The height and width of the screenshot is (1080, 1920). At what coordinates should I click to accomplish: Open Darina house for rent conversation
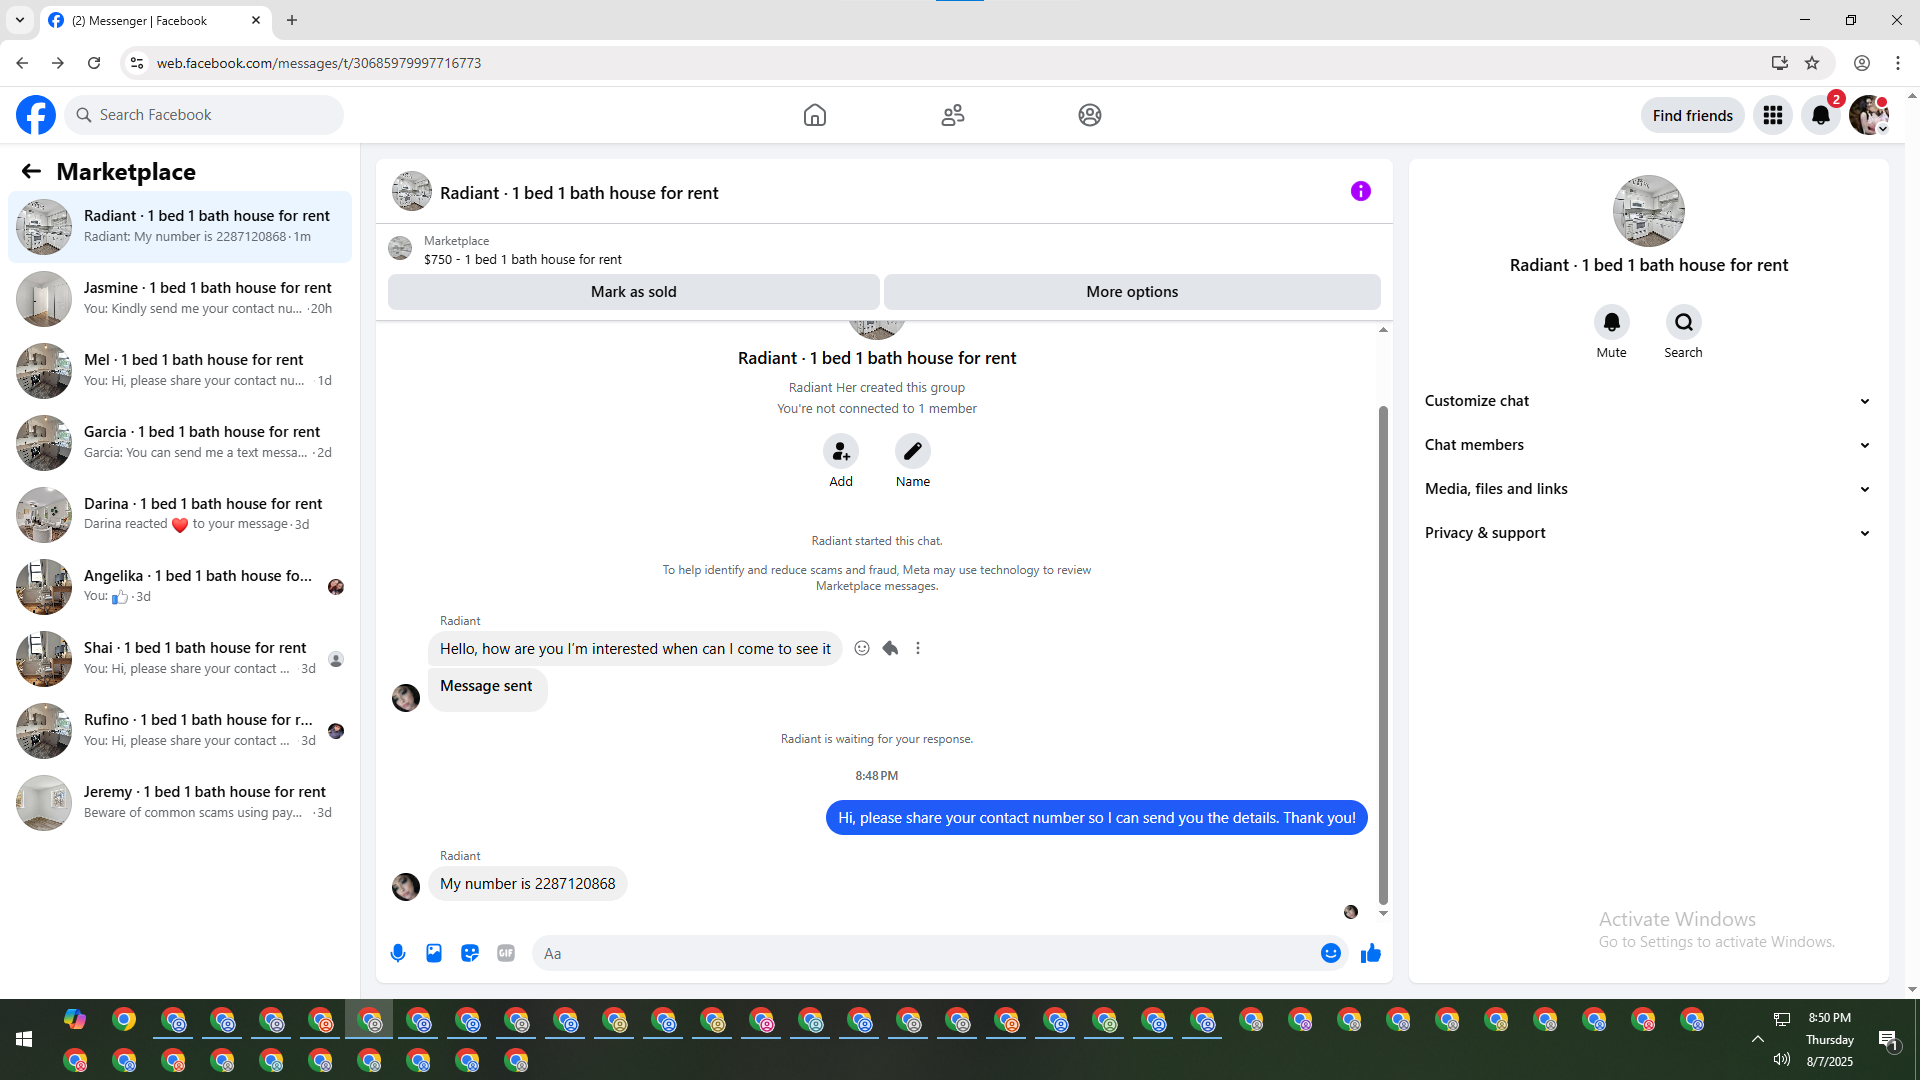click(x=180, y=515)
